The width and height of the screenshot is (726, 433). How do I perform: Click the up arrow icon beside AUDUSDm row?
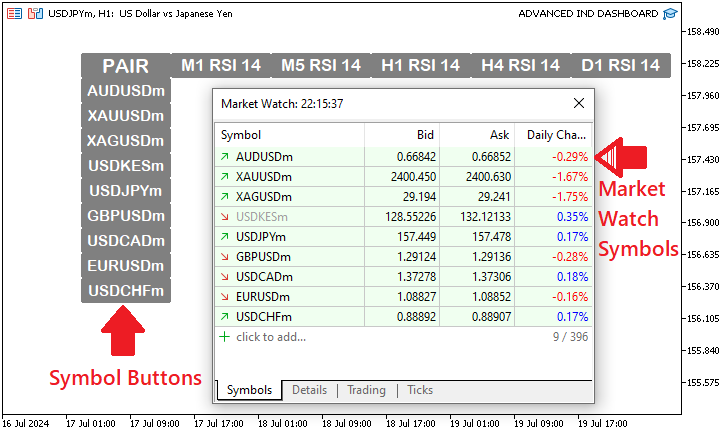[225, 157]
